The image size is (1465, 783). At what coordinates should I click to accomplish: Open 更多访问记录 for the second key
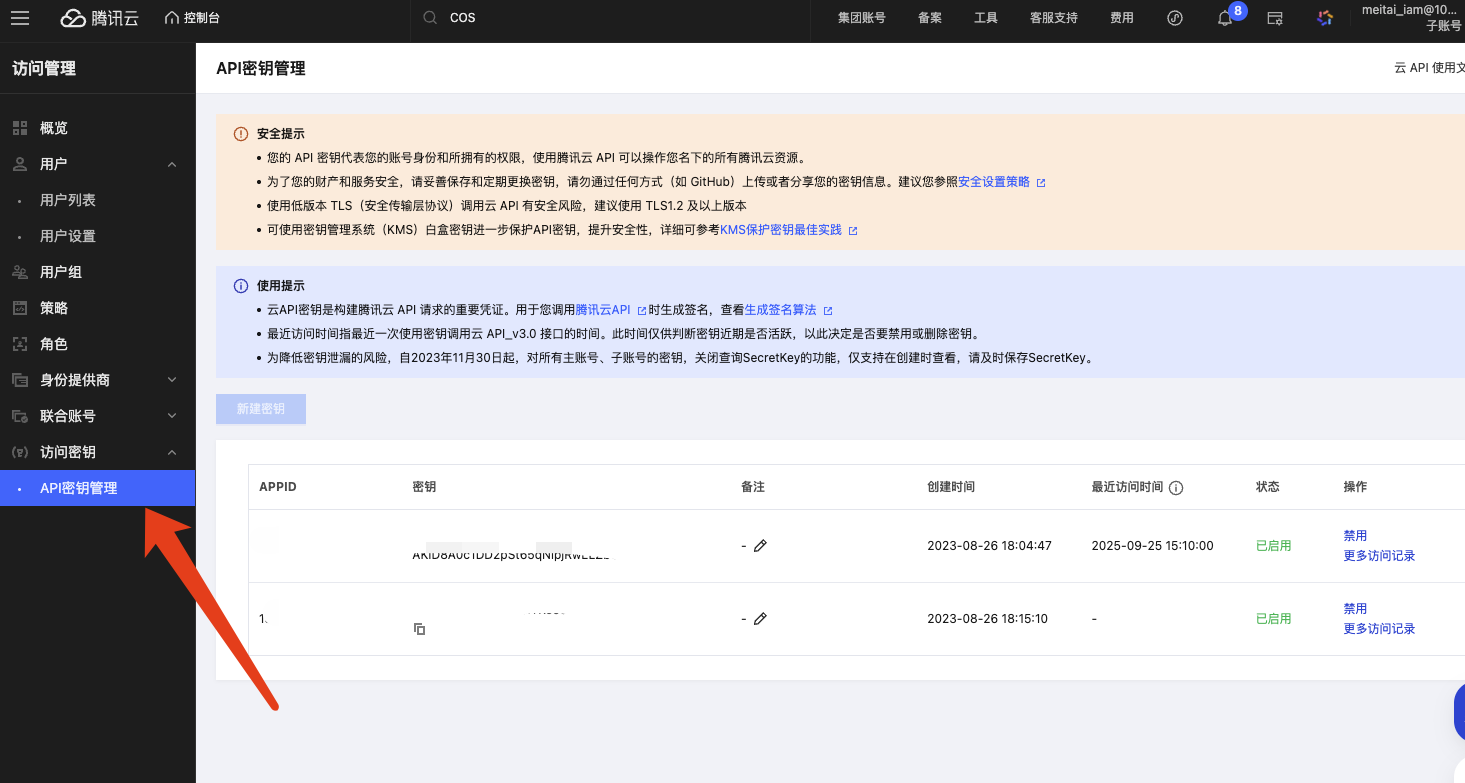click(1379, 629)
